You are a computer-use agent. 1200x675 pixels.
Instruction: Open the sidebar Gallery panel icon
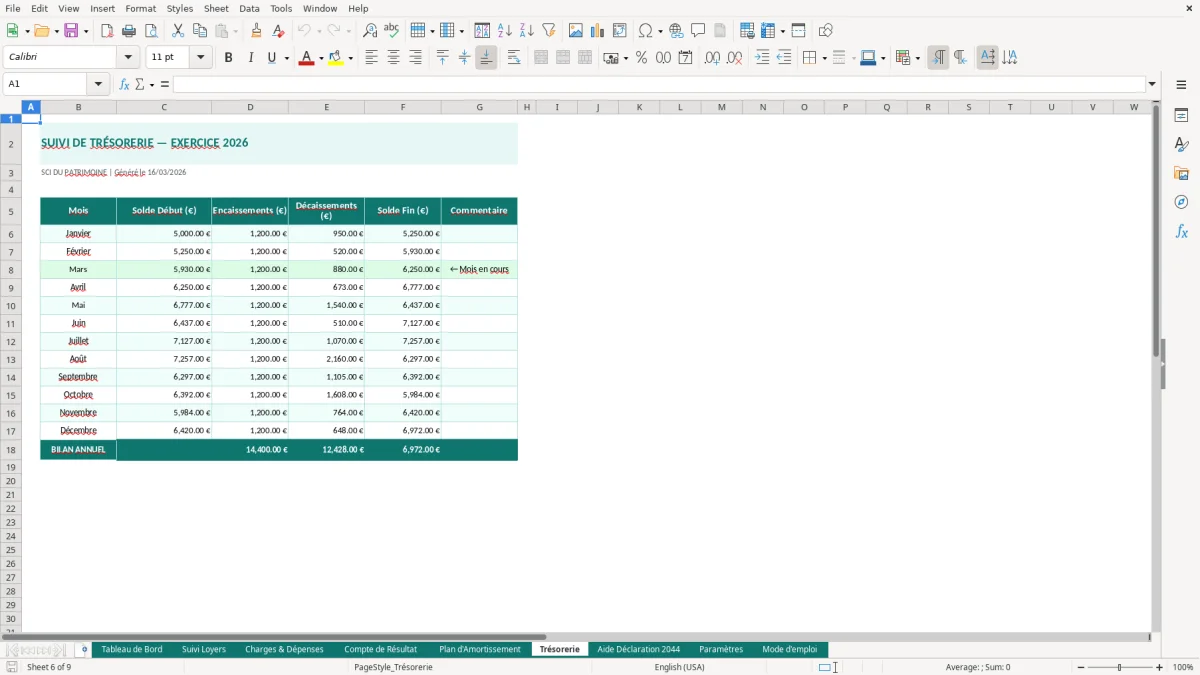pos(1181,173)
